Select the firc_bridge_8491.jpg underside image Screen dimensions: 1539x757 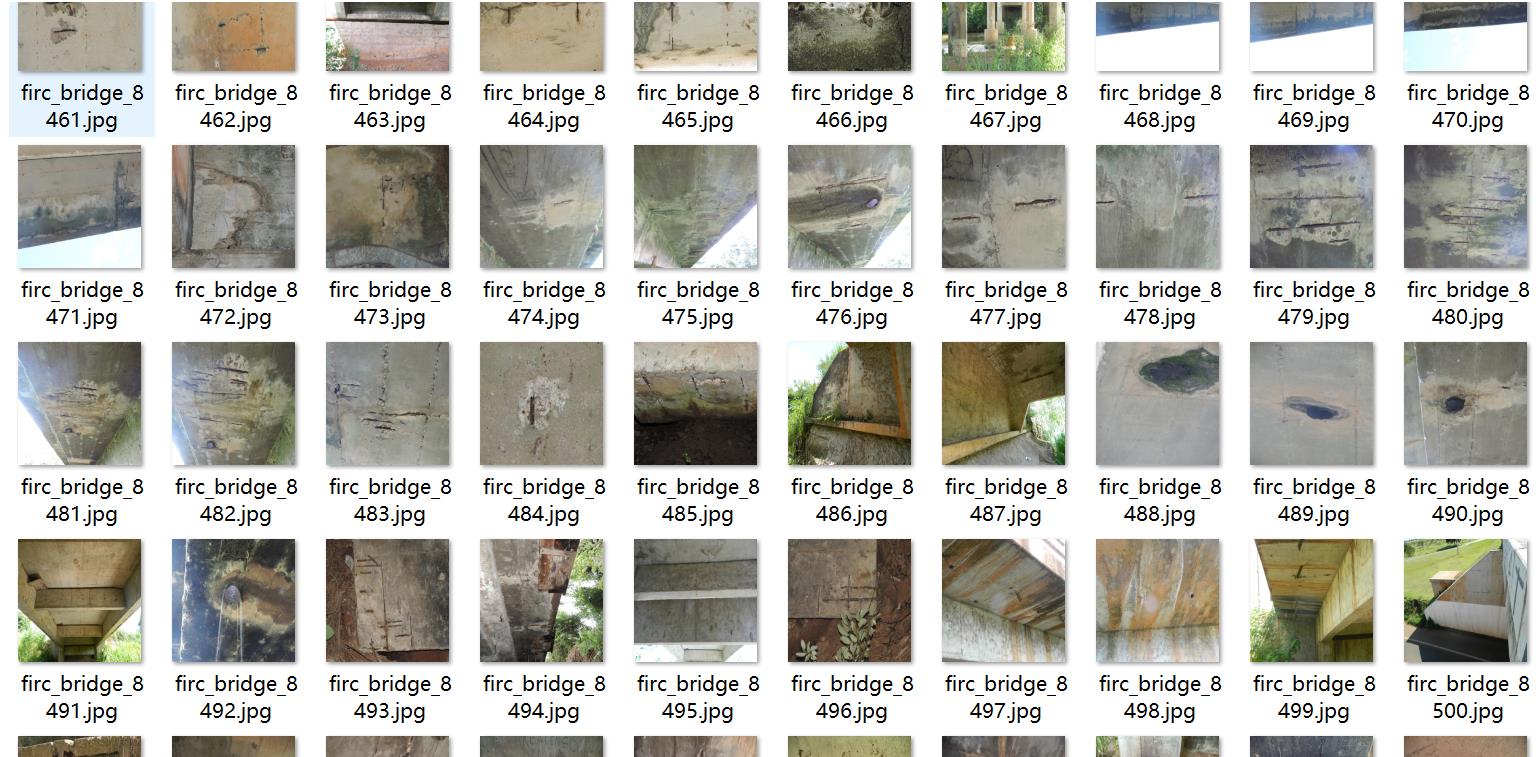pyautogui.click(x=80, y=601)
